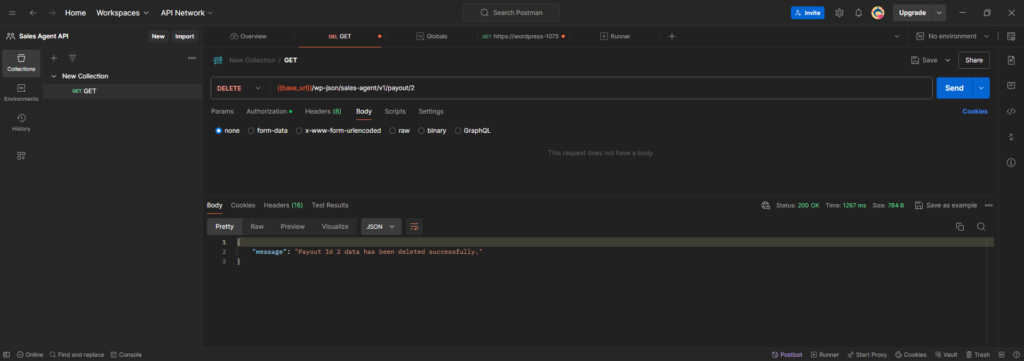Screen dimensions: 1024x361
Task: Open collections more options ellipsis
Action: [x=192, y=58]
